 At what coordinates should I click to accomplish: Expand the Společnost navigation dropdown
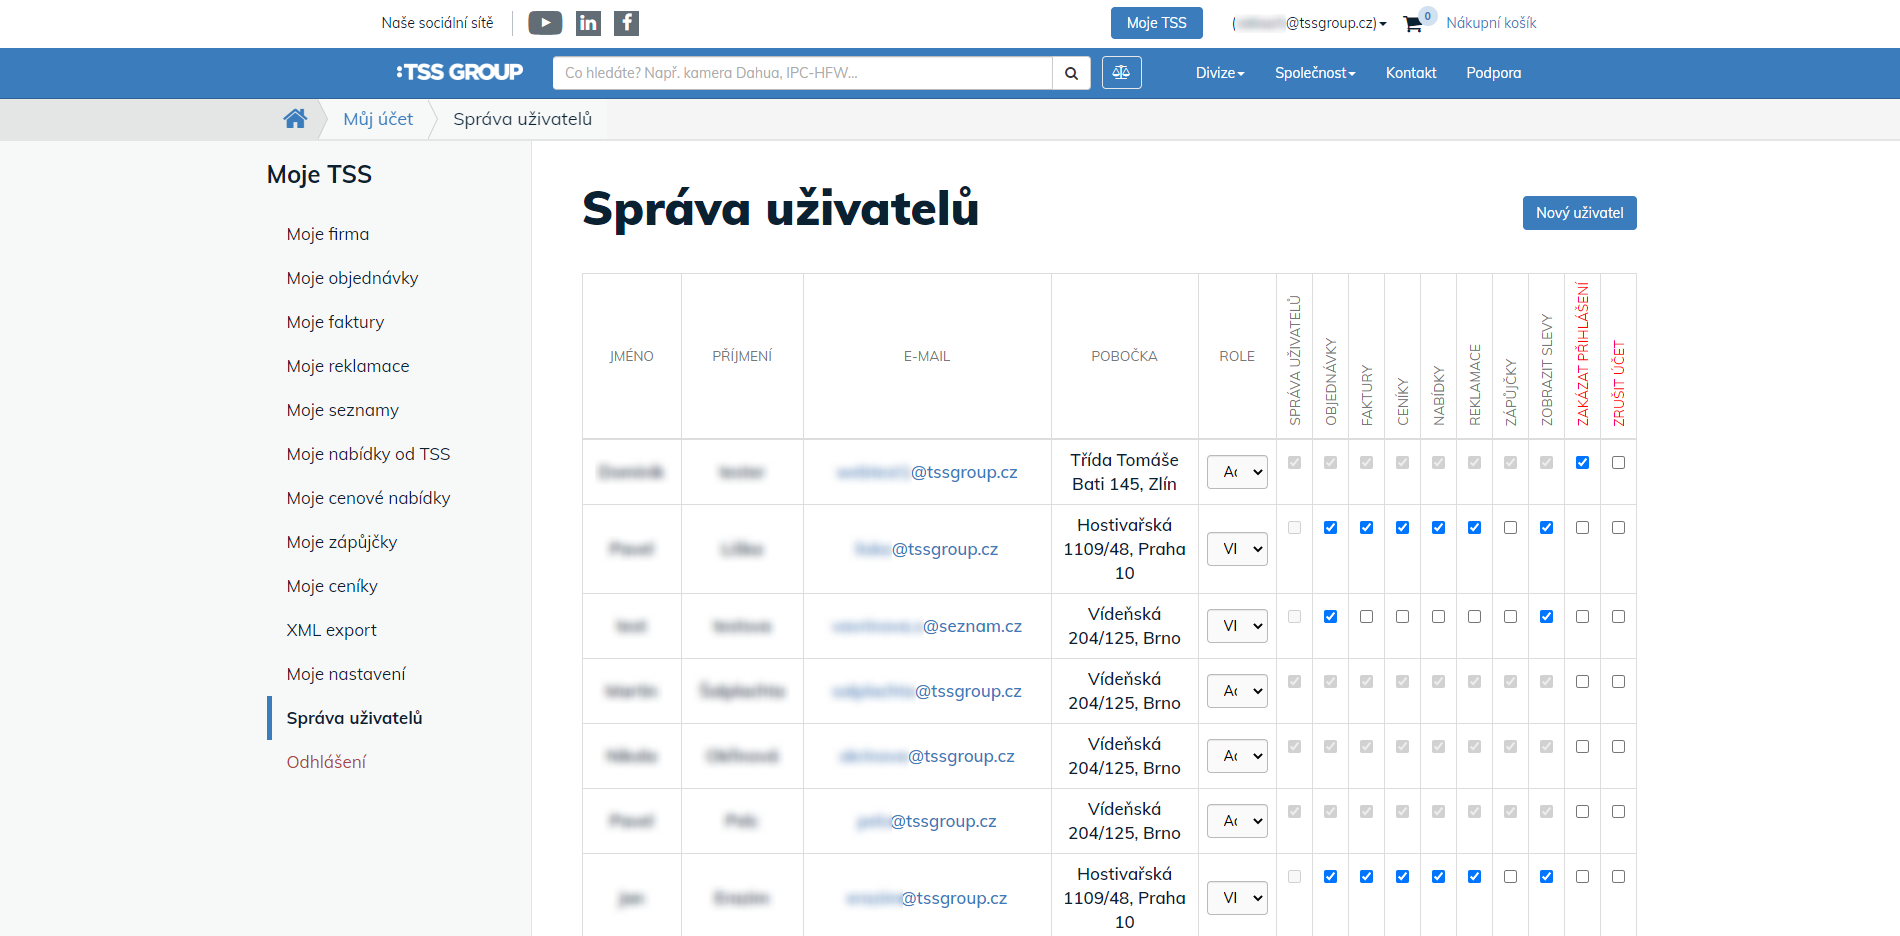click(1315, 73)
